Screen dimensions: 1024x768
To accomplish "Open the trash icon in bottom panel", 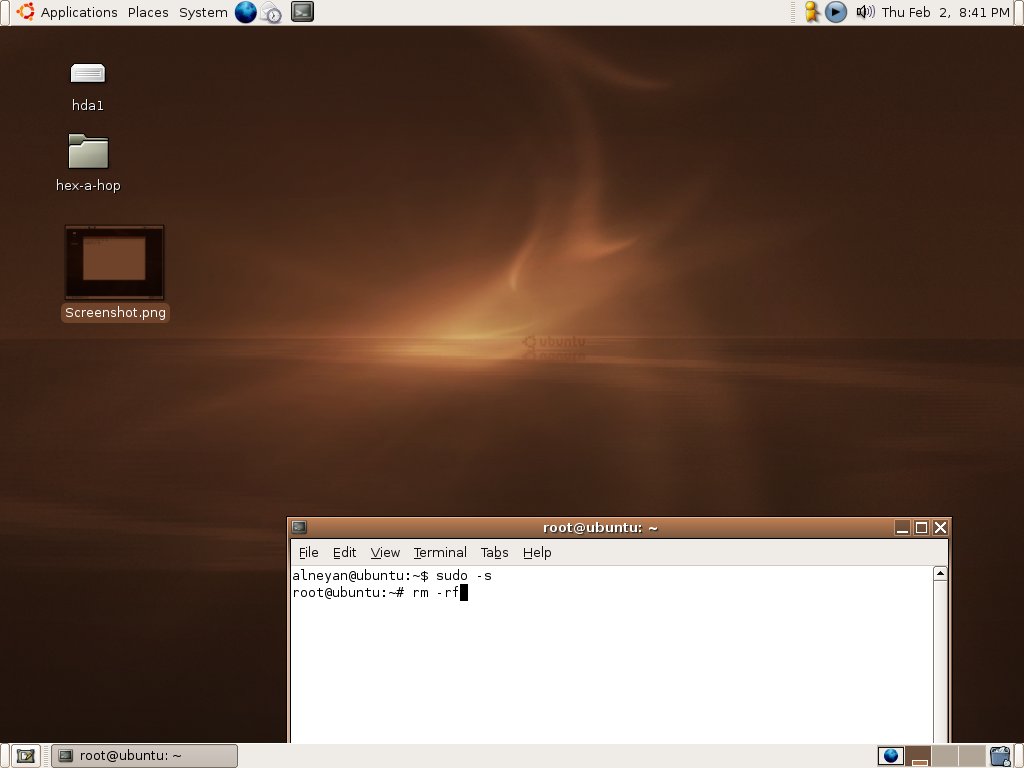I will click(x=1000, y=756).
